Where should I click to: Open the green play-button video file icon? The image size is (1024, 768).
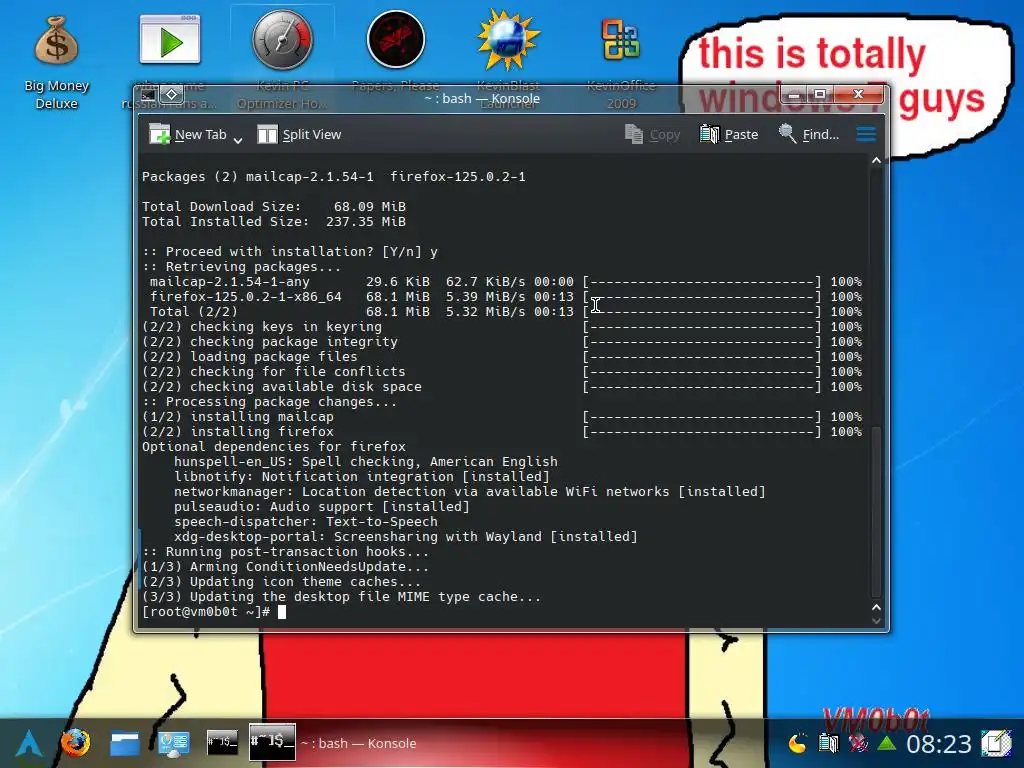click(170, 40)
